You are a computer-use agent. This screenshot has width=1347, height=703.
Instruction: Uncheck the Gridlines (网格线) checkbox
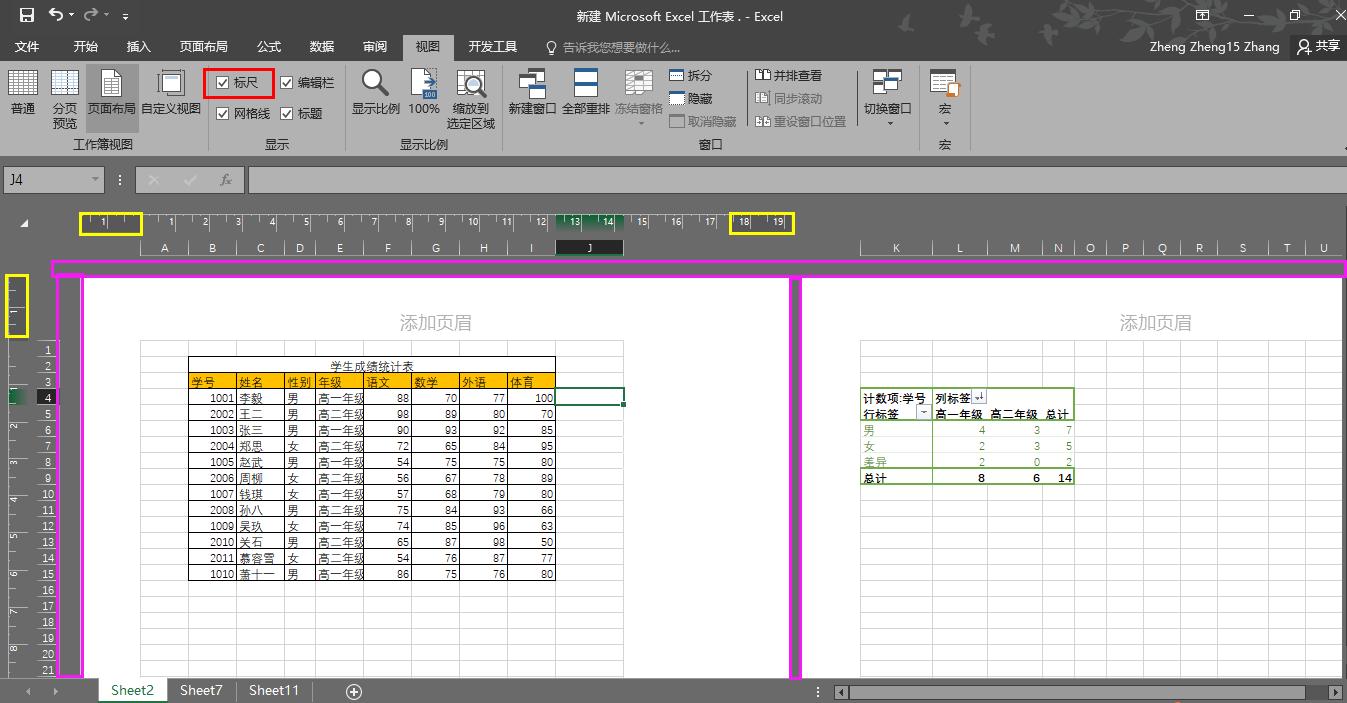tap(223, 114)
